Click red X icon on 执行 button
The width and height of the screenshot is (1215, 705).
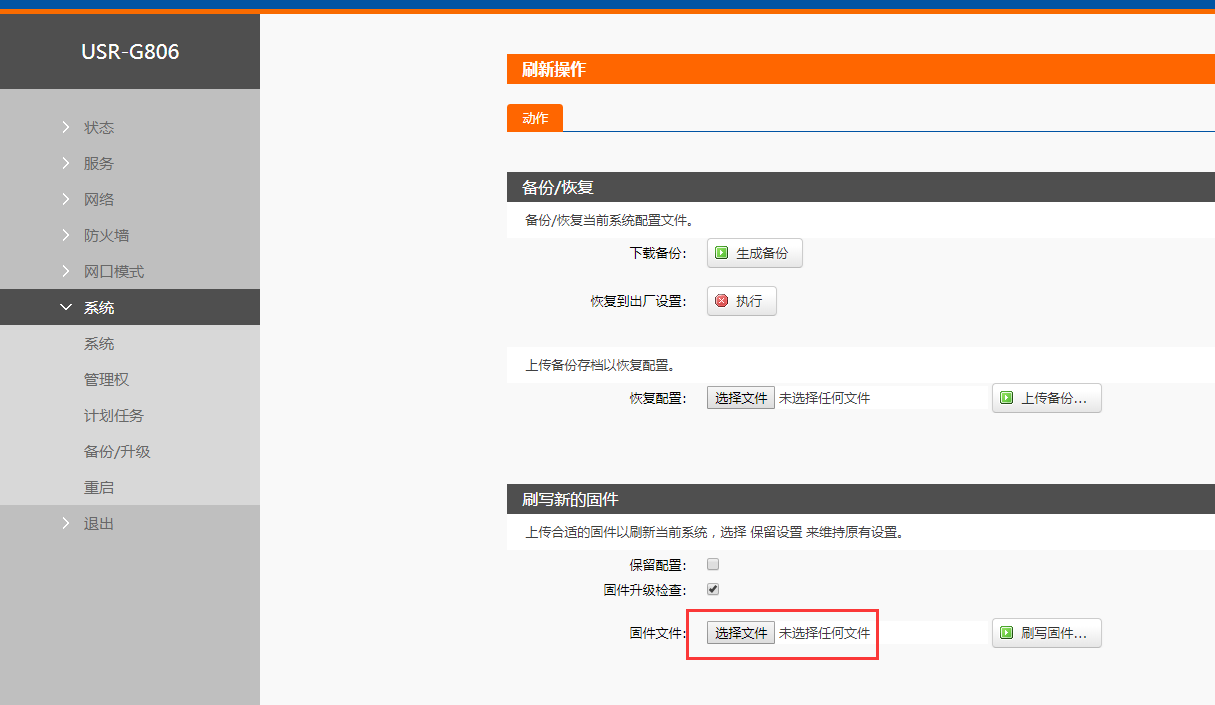pos(722,301)
